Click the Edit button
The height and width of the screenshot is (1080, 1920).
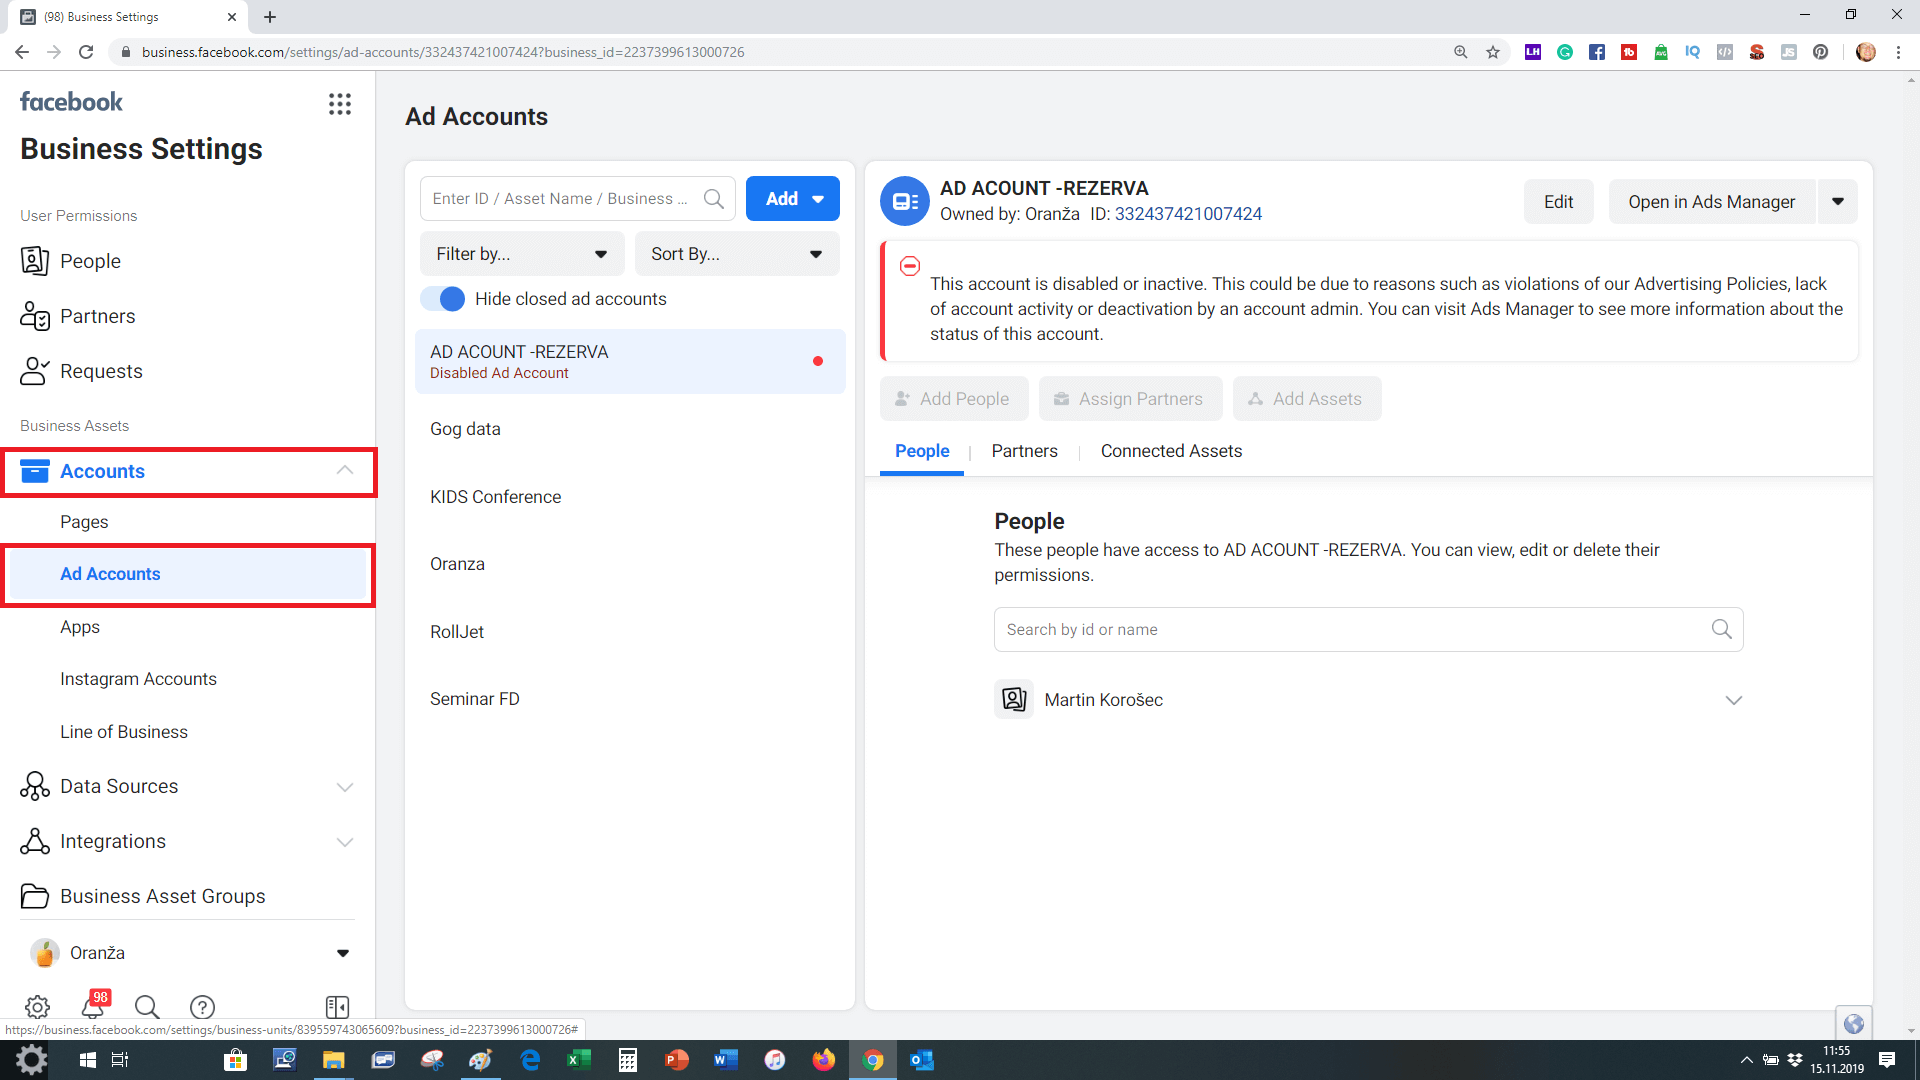1558,202
